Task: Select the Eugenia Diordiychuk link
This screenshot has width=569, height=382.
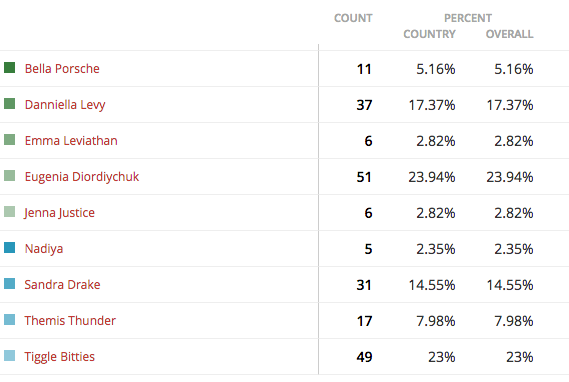Action: [x=82, y=177]
